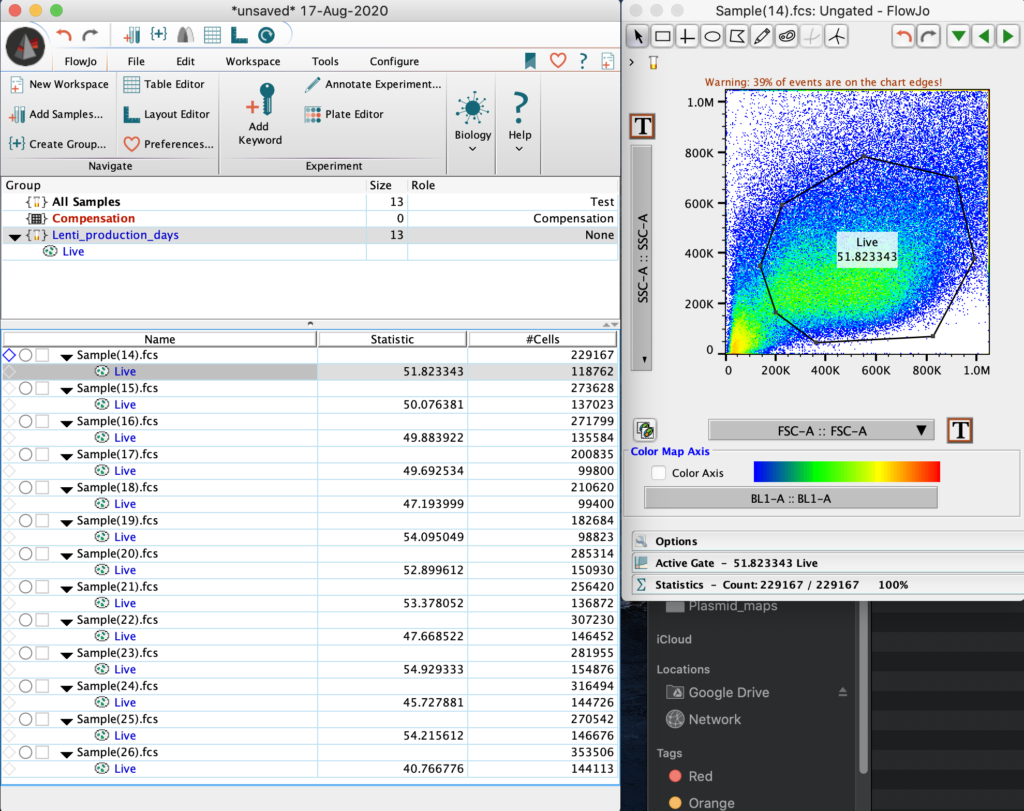Enable the Color Axis checkbox
Image resolution: width=1024 pixels, height=811 pixels.
coord(658,473)
